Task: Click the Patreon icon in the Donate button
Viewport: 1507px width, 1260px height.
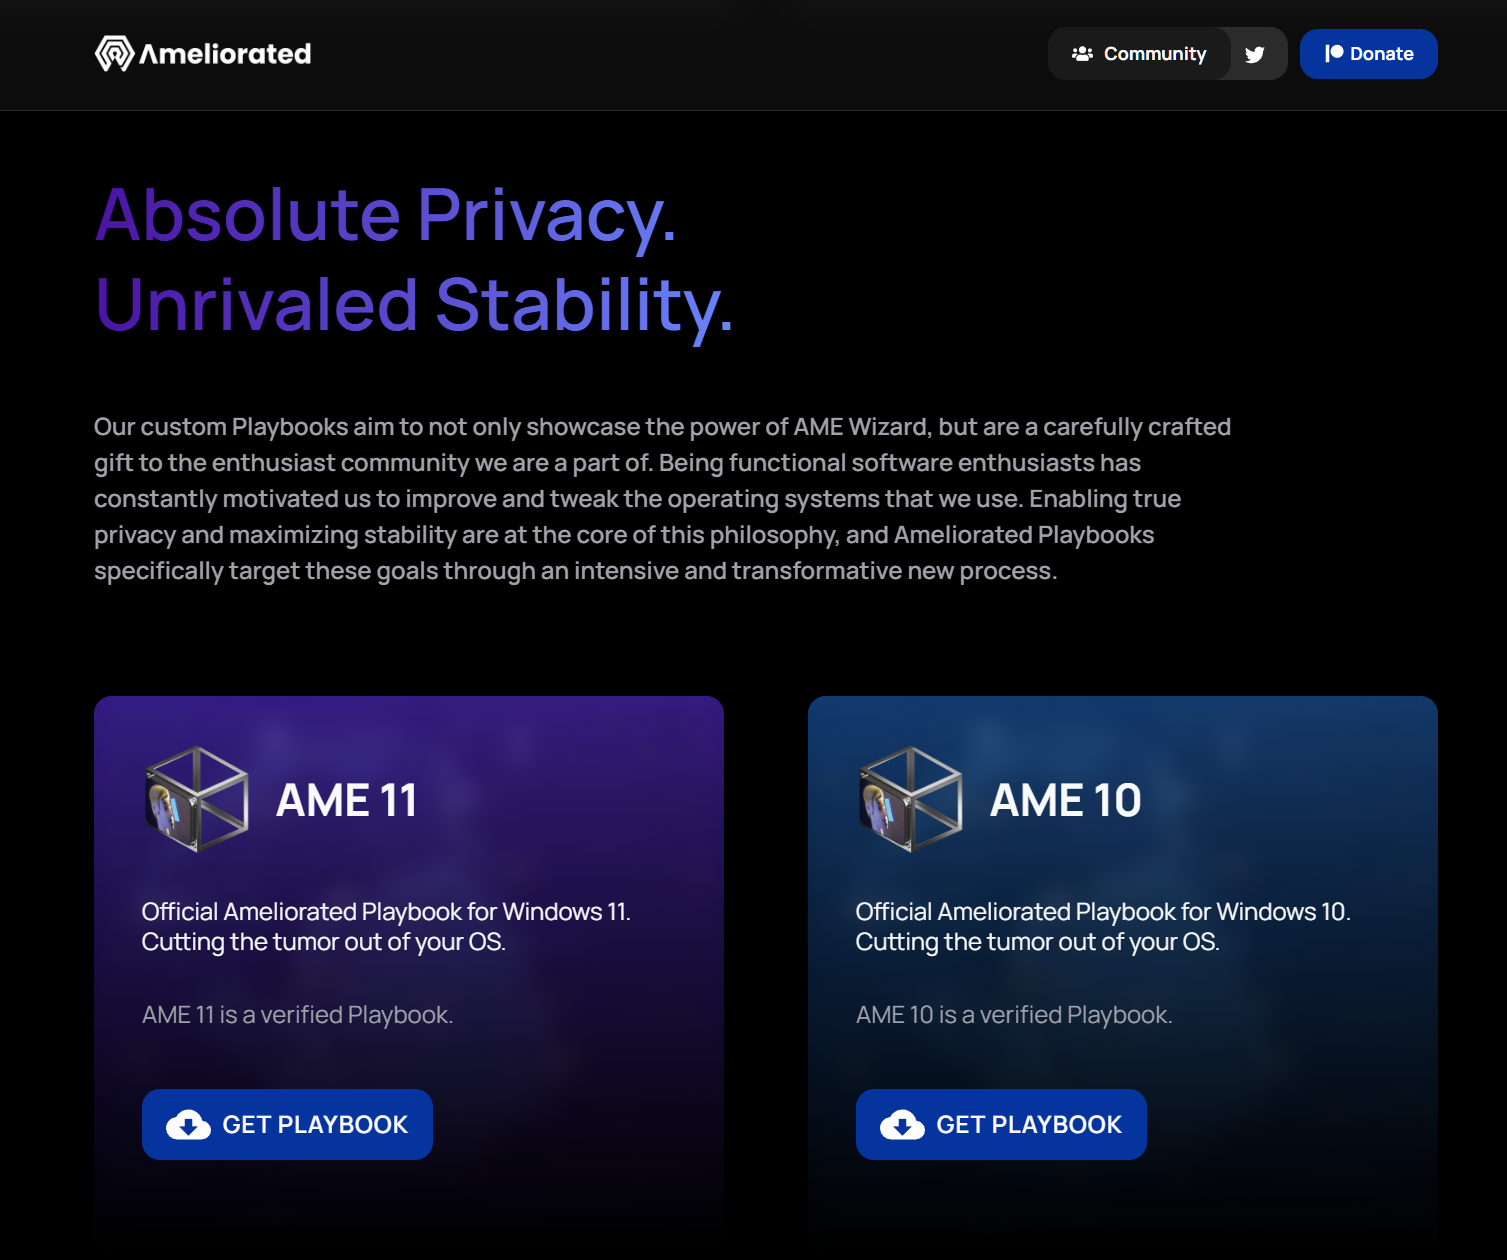Action: (1334, 54)
